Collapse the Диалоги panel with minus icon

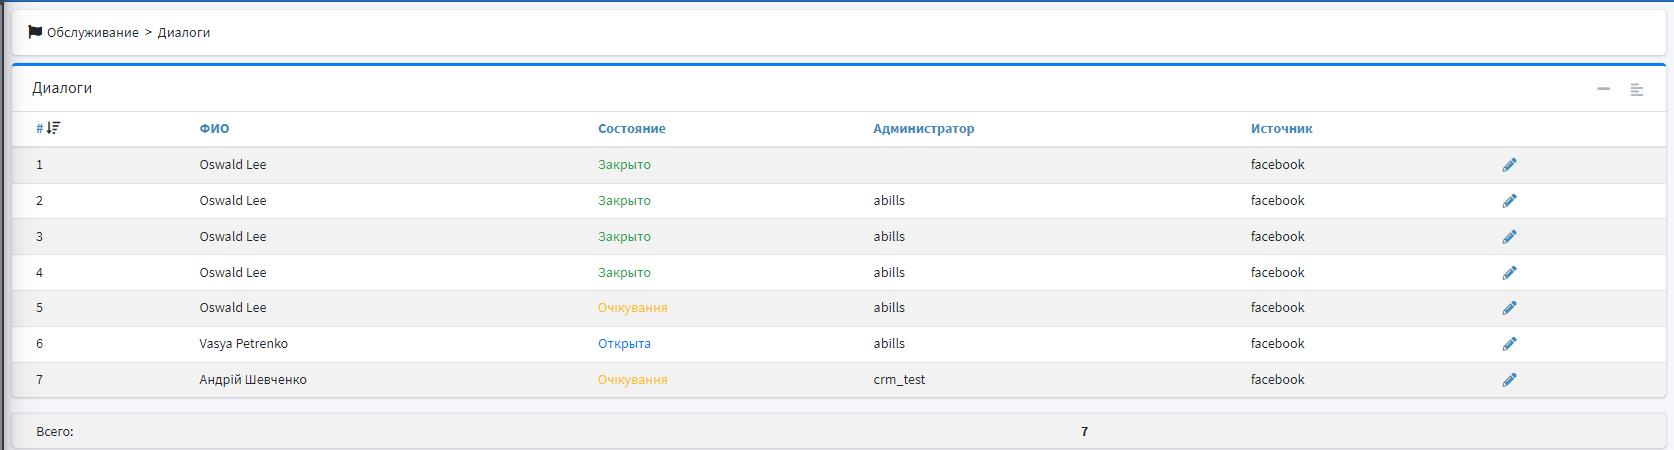click(x=1603, y=89)
